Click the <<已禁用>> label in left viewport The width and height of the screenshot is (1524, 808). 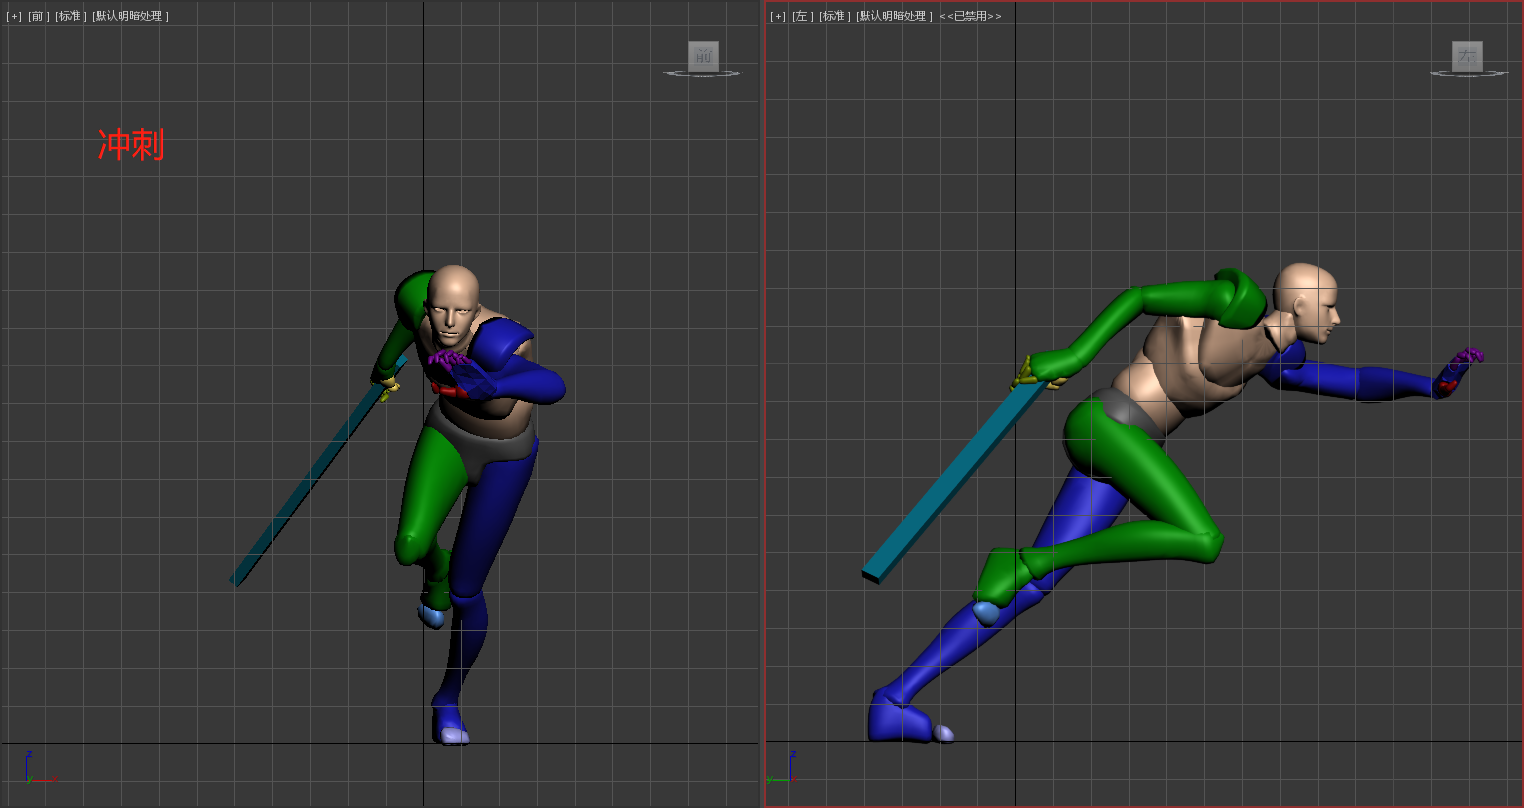coord(970,16)
